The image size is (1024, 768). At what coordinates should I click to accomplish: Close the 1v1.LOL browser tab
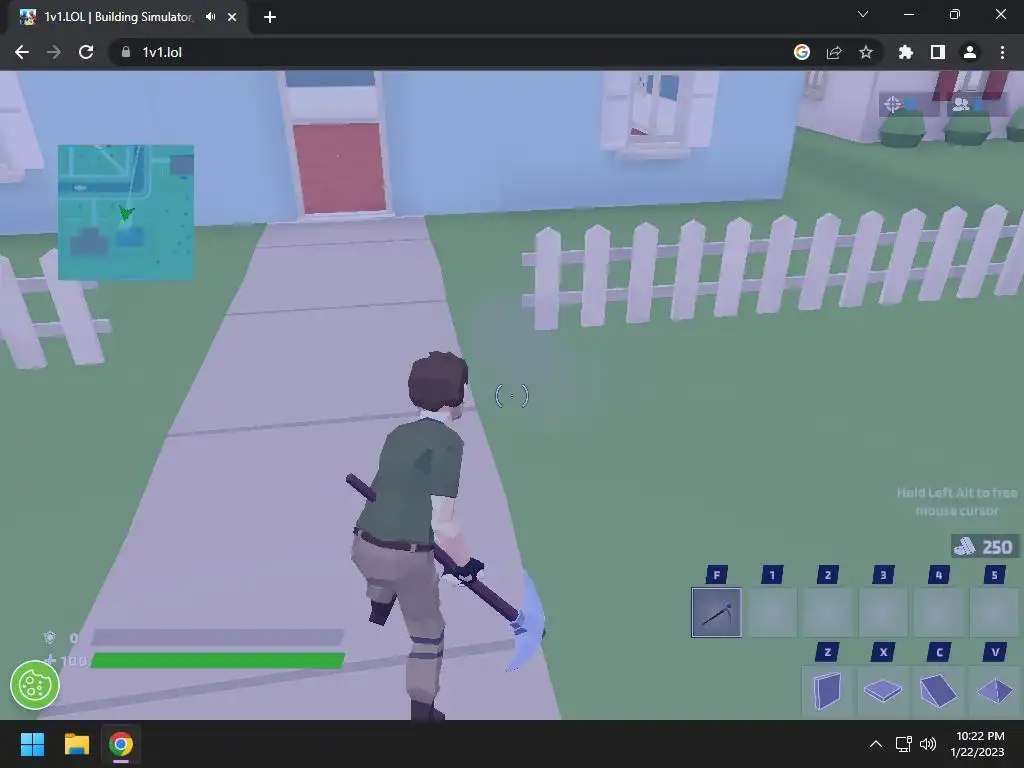[232, 17]
